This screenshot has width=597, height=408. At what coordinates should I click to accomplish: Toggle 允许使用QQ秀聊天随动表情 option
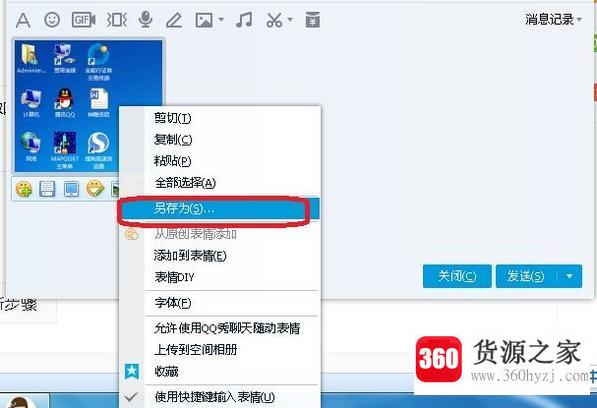(219, 328)
